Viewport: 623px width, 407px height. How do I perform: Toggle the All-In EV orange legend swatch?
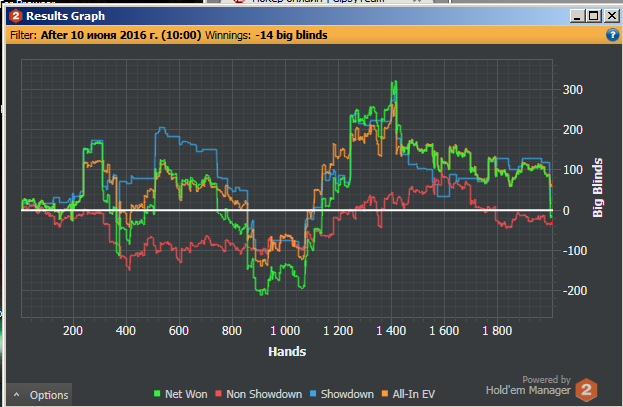385,394
